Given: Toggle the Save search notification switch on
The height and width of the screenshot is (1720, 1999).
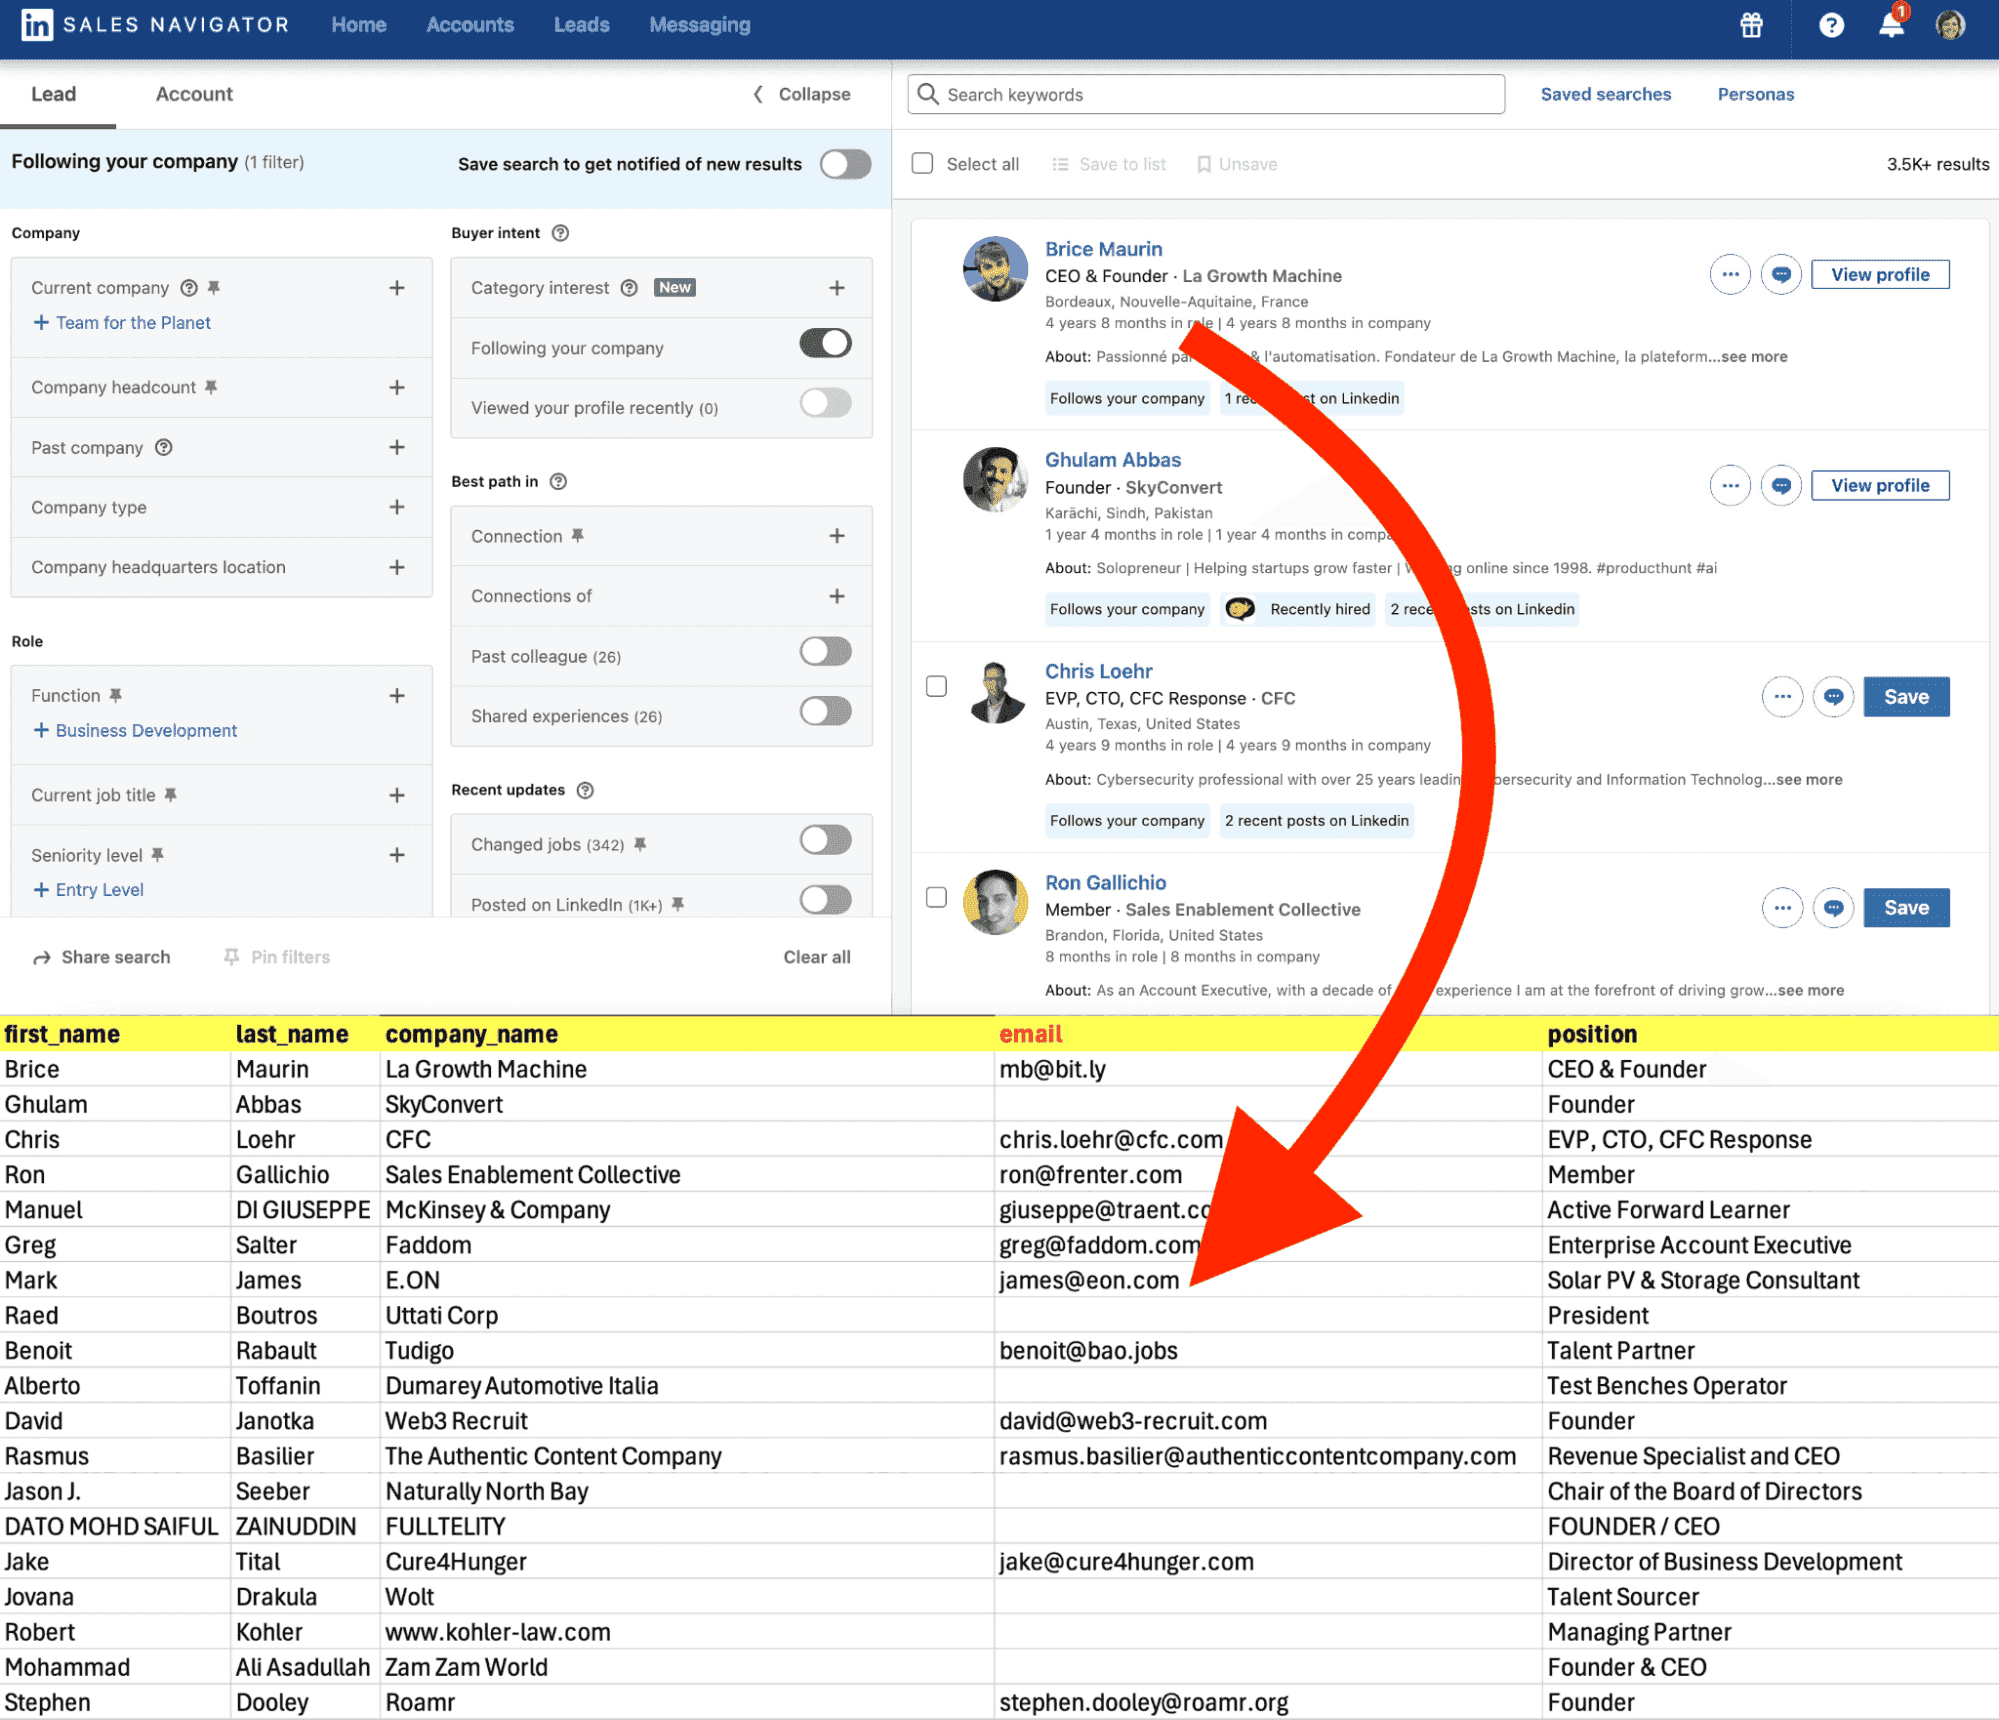Looking at the screenshot, I should coord(843,163).
